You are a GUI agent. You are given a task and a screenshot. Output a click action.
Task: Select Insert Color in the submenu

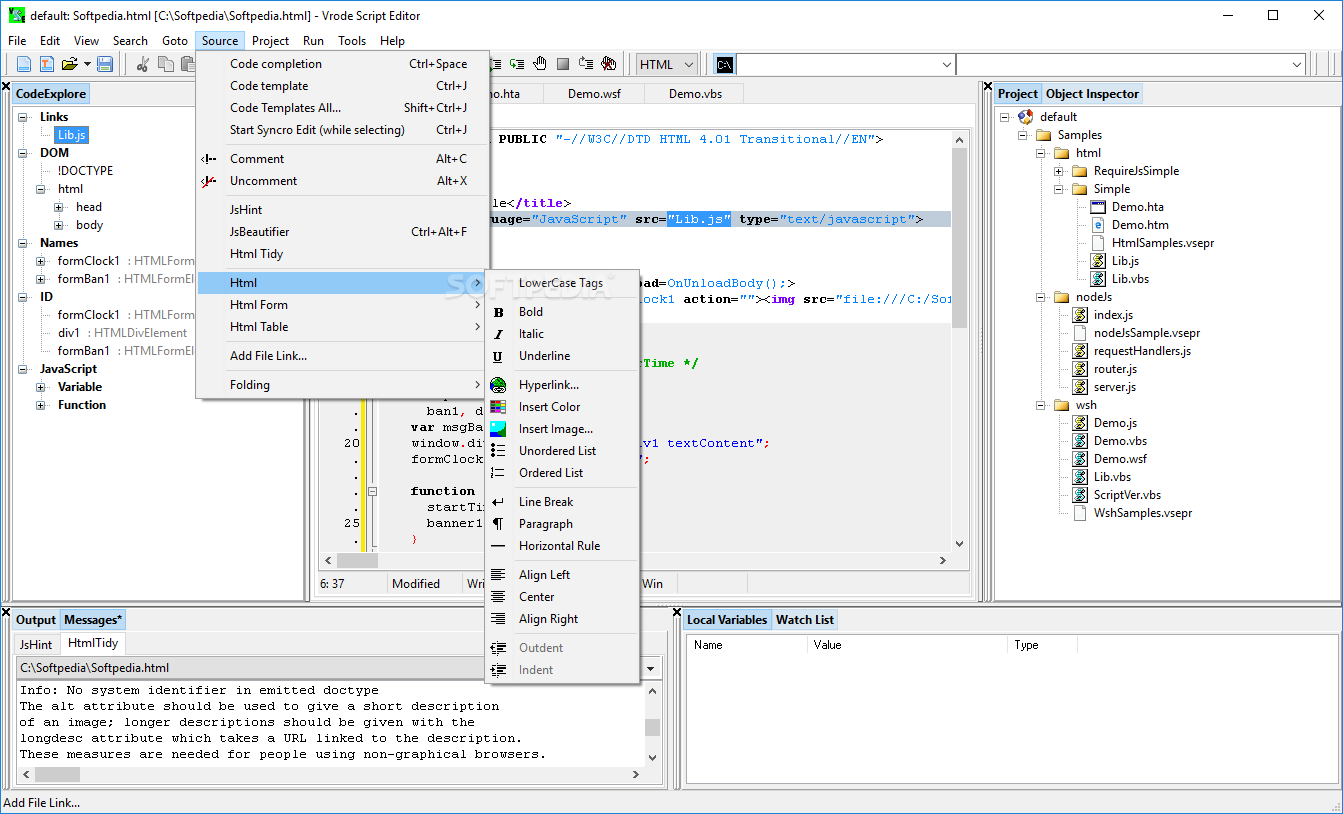click(x=562, y=407)
